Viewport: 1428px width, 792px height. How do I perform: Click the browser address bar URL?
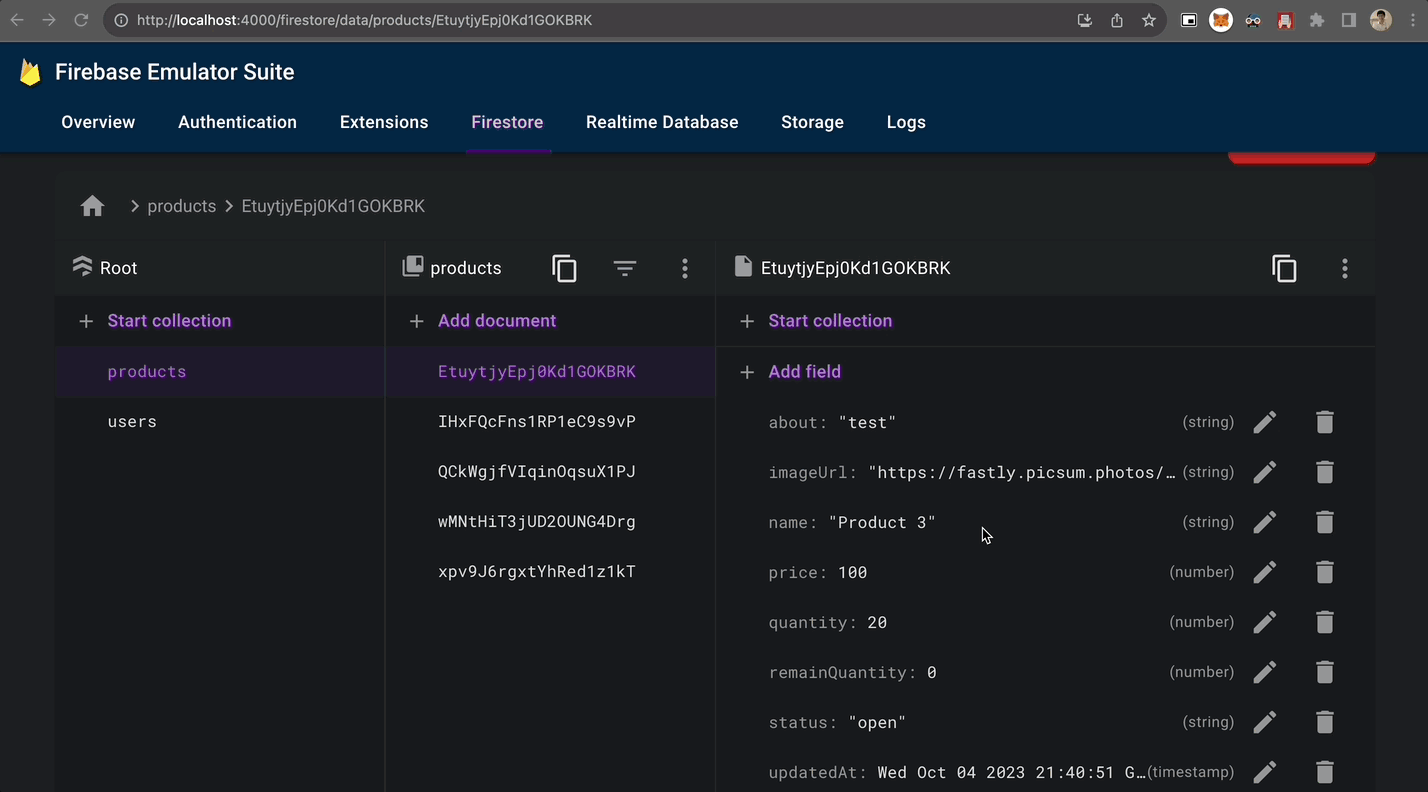(x=364, y=20)
